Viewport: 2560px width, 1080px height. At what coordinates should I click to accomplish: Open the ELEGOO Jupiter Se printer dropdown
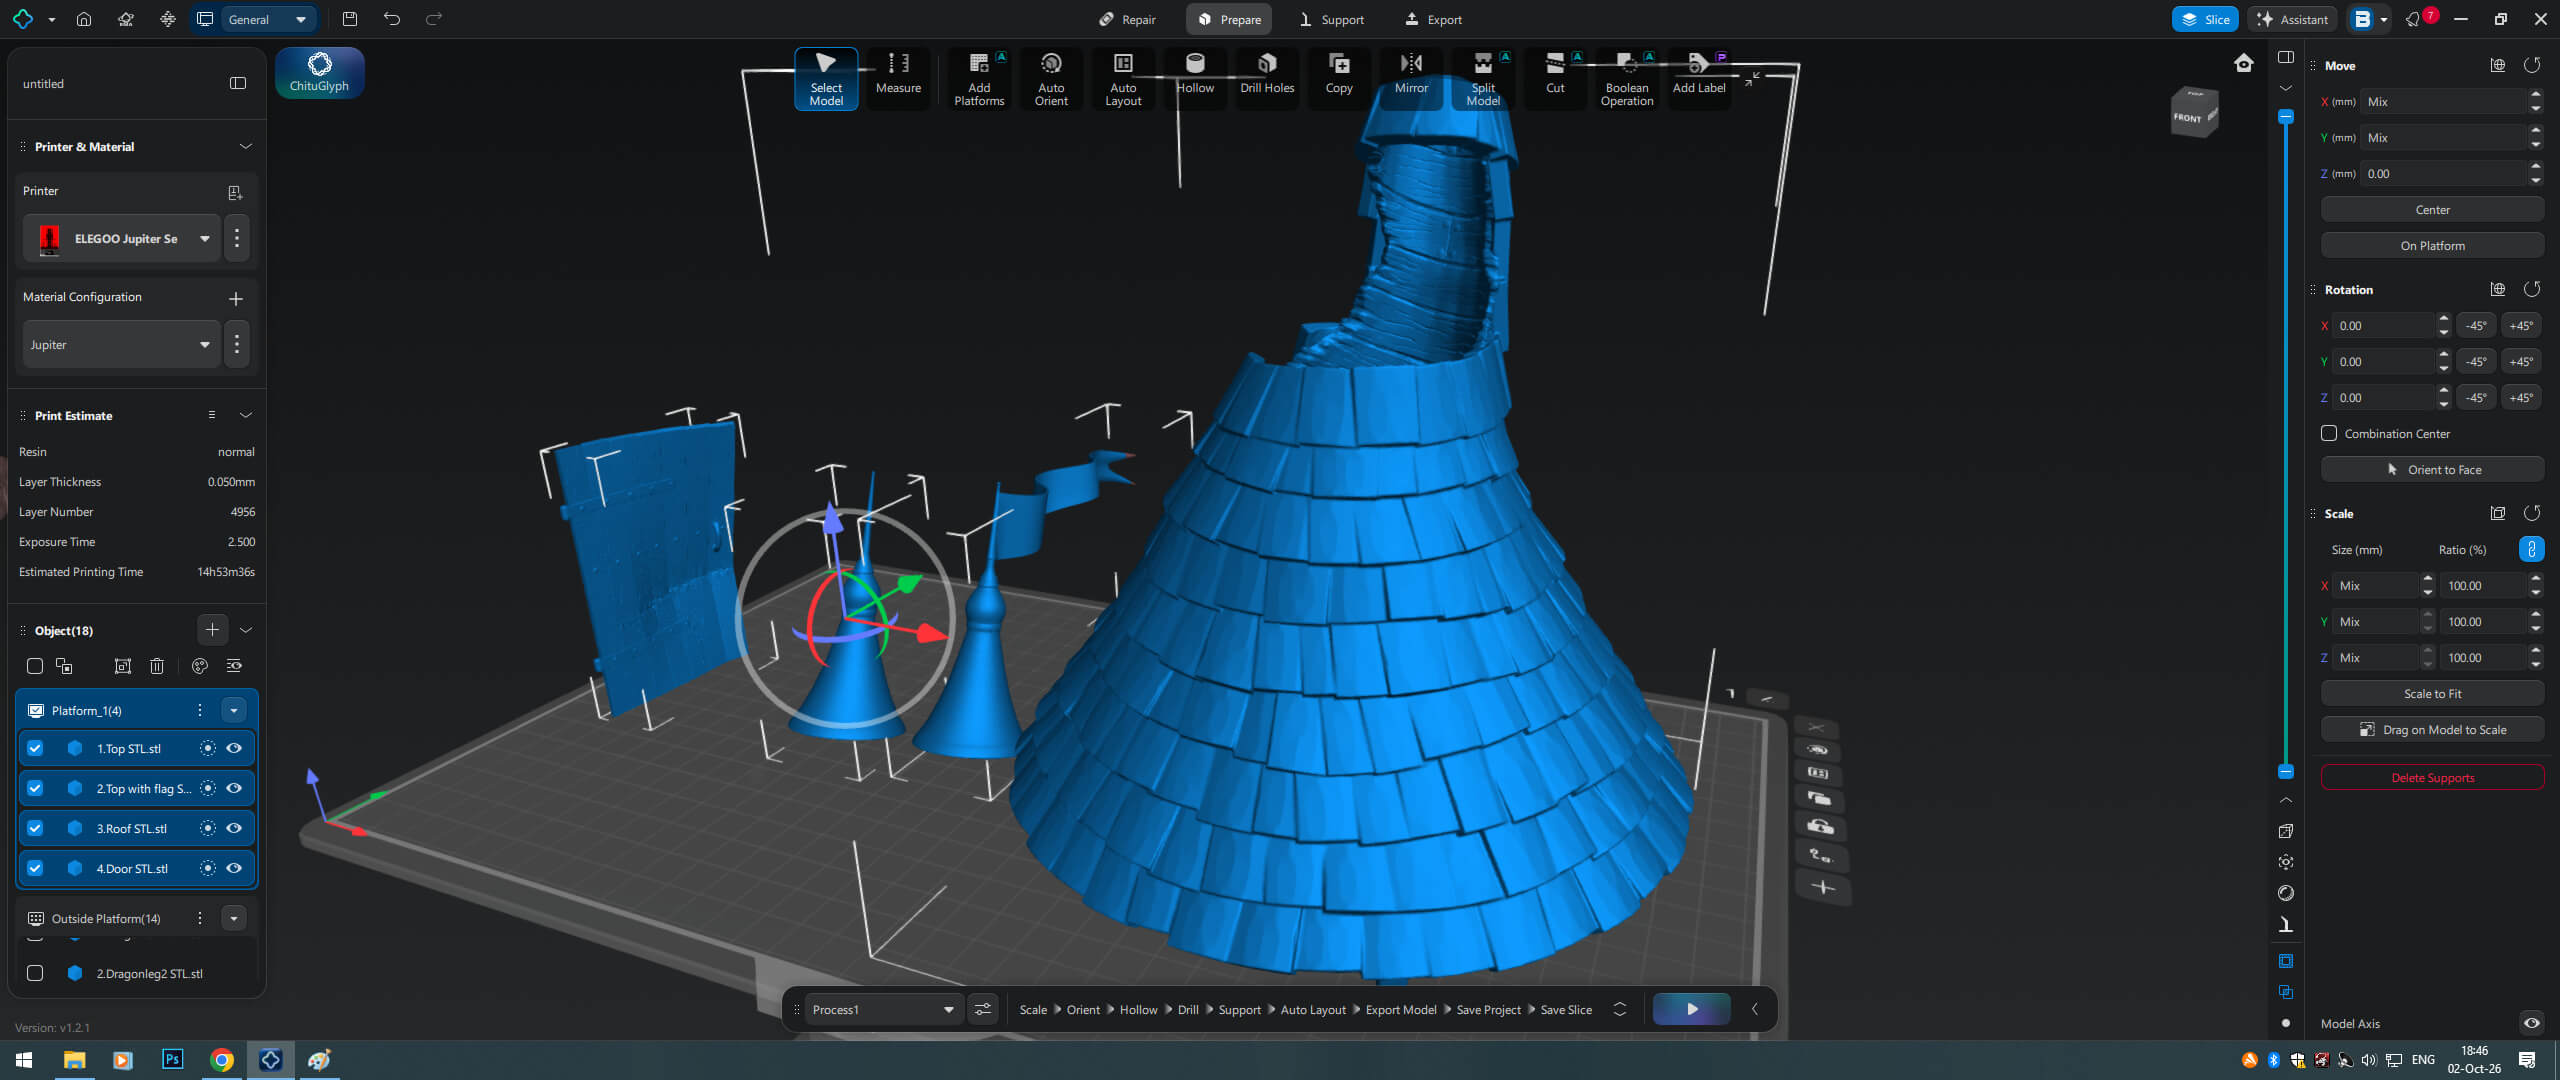[121, 239]
